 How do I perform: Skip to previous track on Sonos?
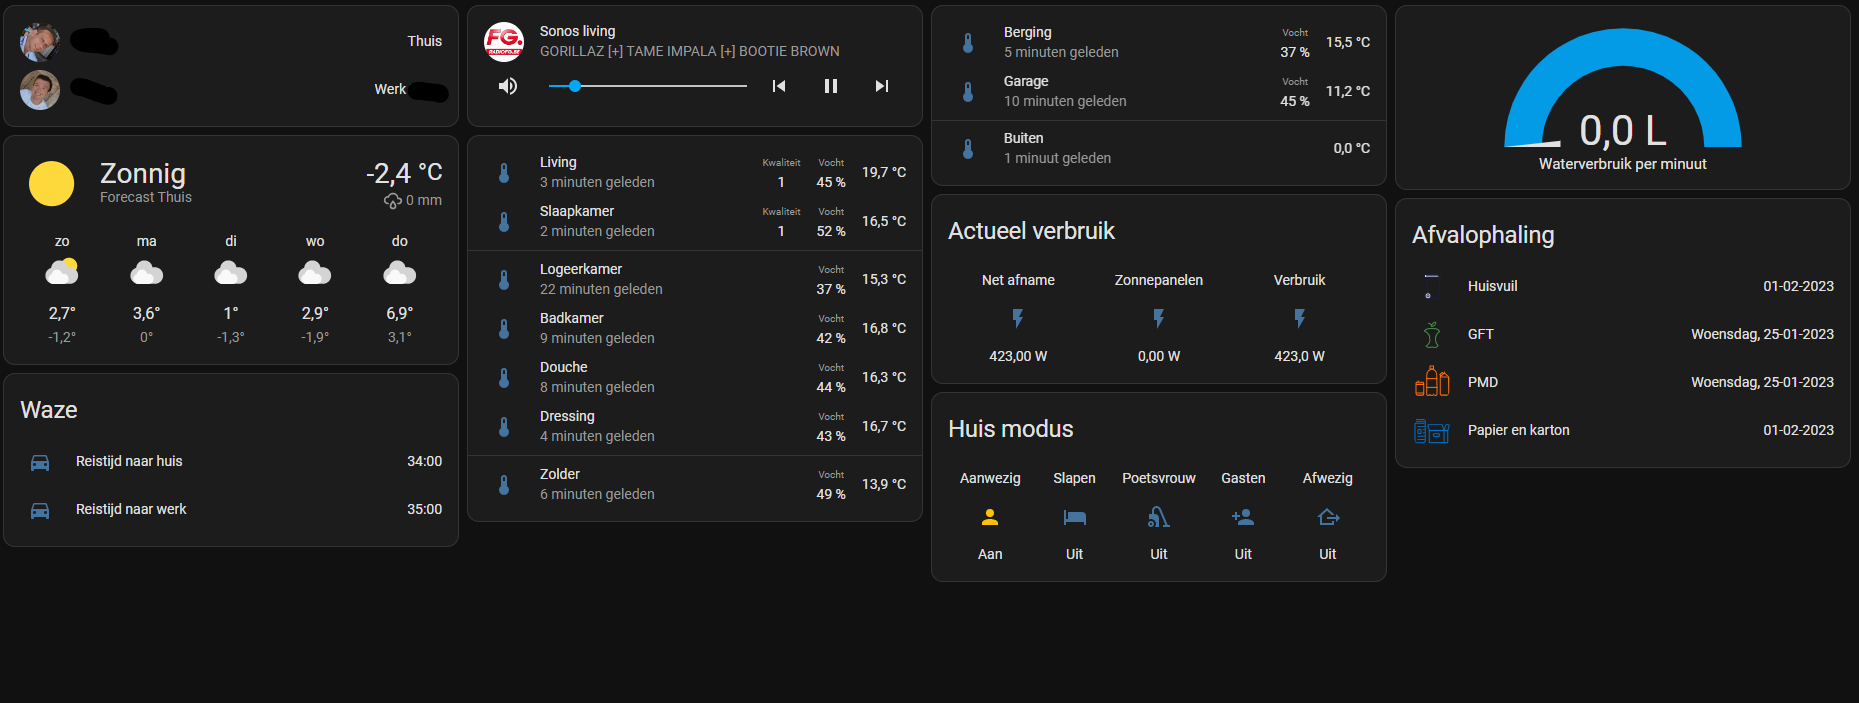[779, 86]
